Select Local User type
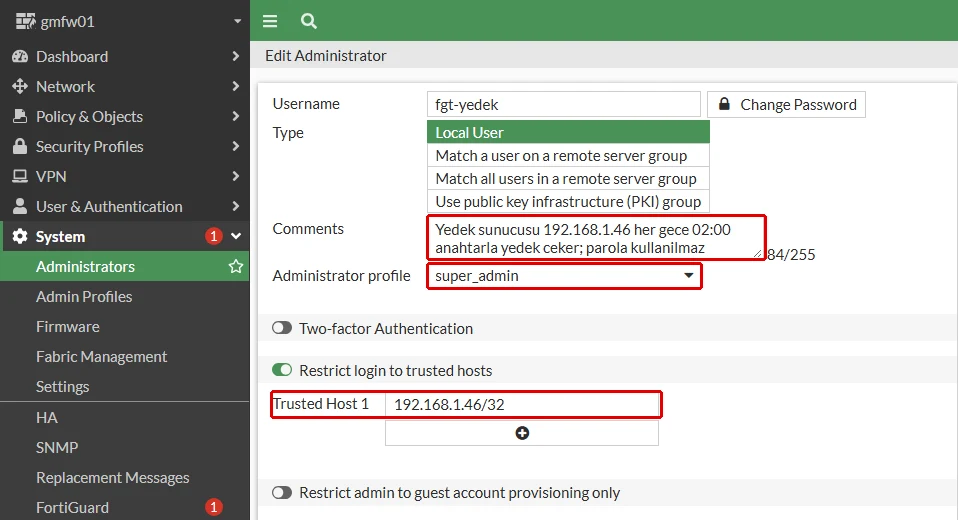 [568, 133]
